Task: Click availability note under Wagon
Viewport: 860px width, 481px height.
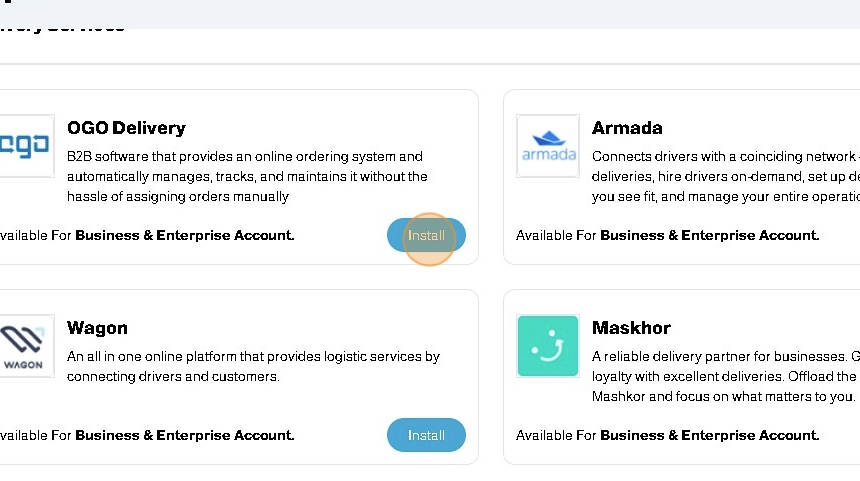Action: (147, 435)
